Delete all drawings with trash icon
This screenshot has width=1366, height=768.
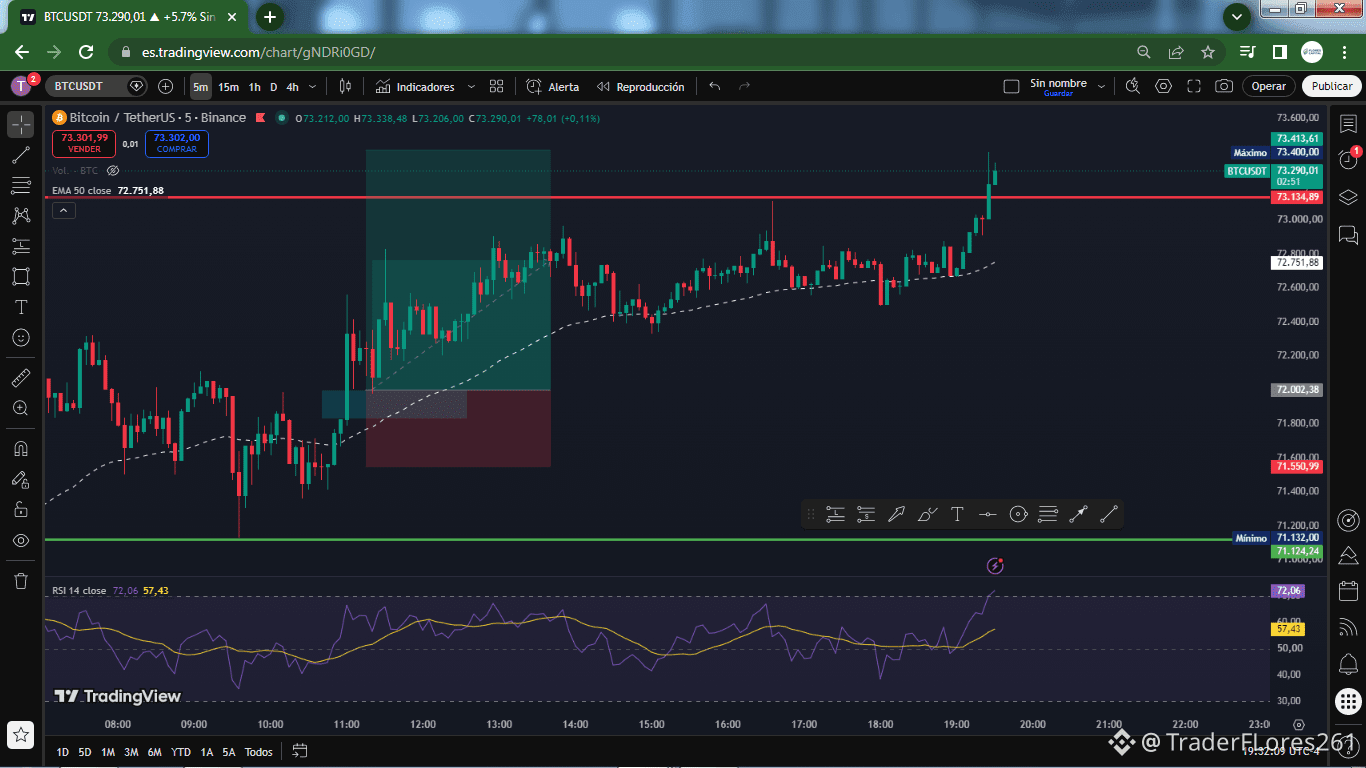tap(21, 580)
